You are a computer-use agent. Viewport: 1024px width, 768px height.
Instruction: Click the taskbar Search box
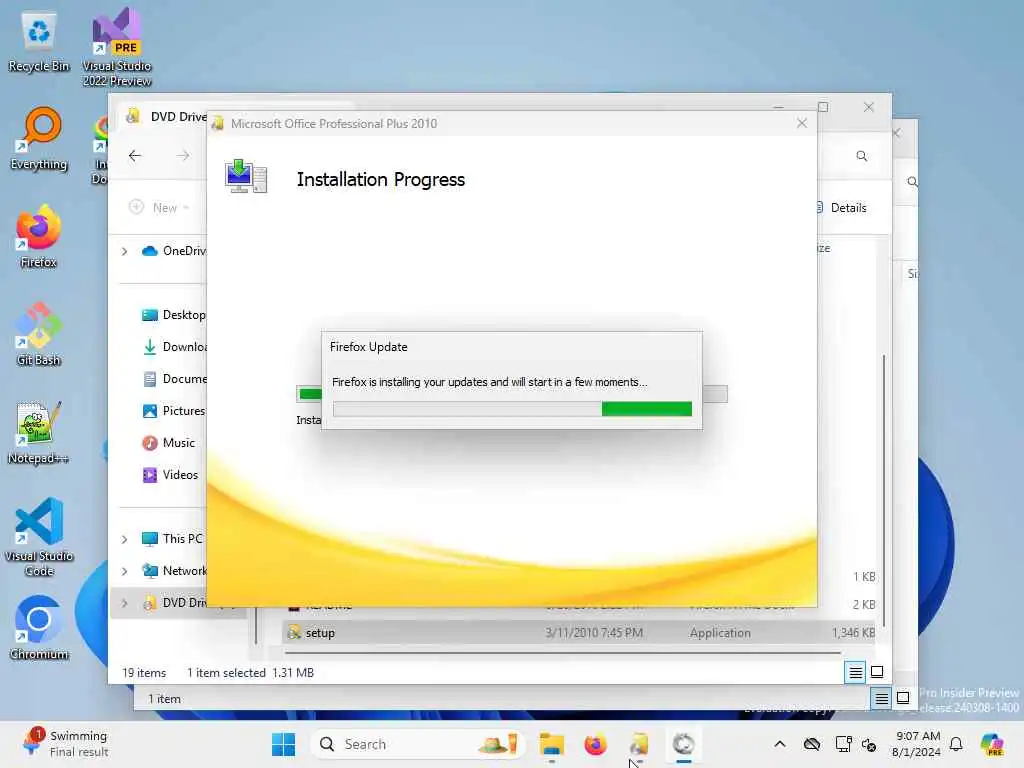tap(418, 744)
